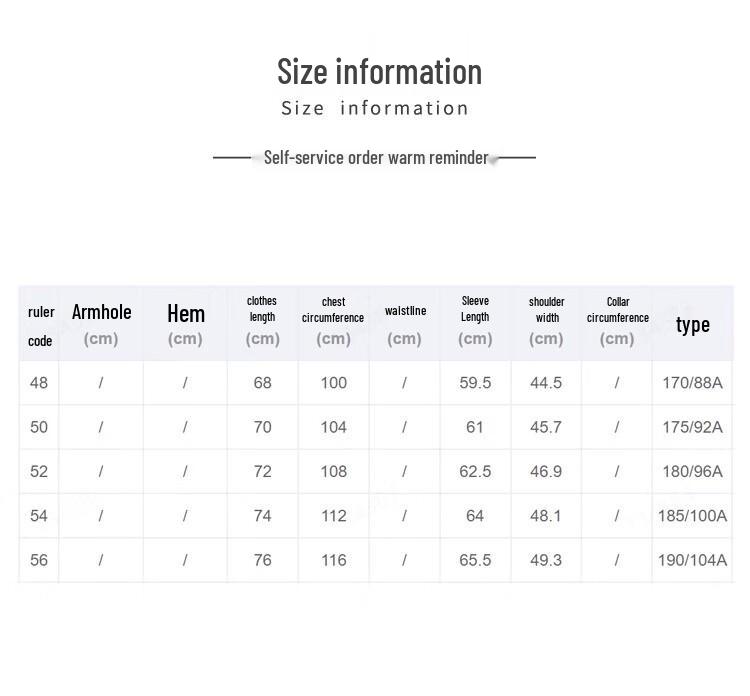The image size is (750, 696).
Task: Click the 170/88A type cell
Action: click(692, 383)
